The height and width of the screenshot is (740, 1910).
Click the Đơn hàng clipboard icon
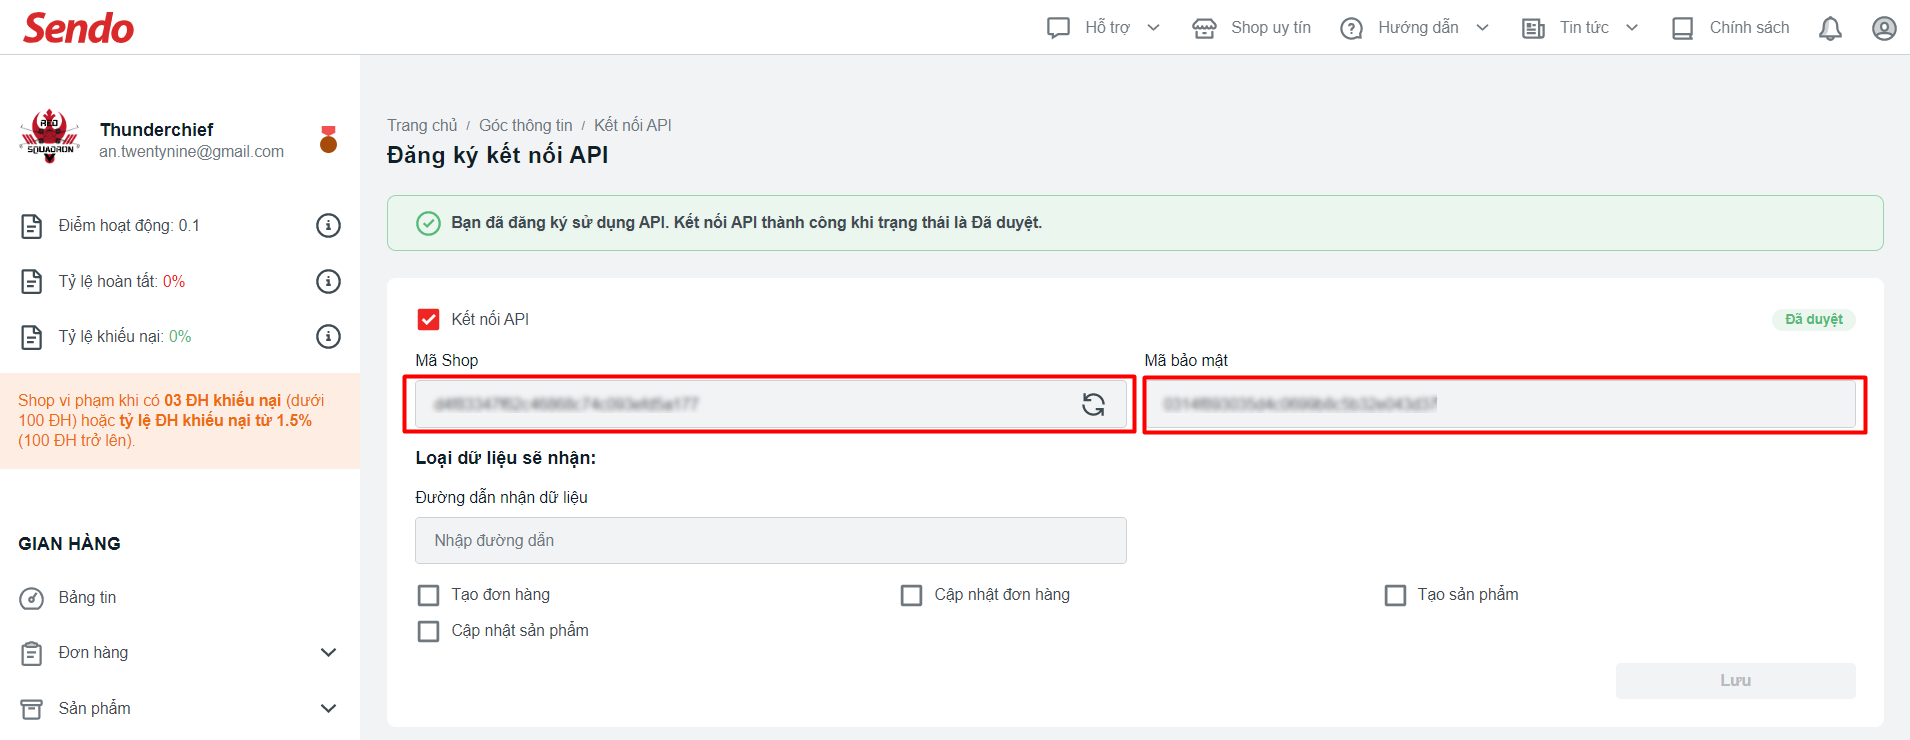(32, 653)
